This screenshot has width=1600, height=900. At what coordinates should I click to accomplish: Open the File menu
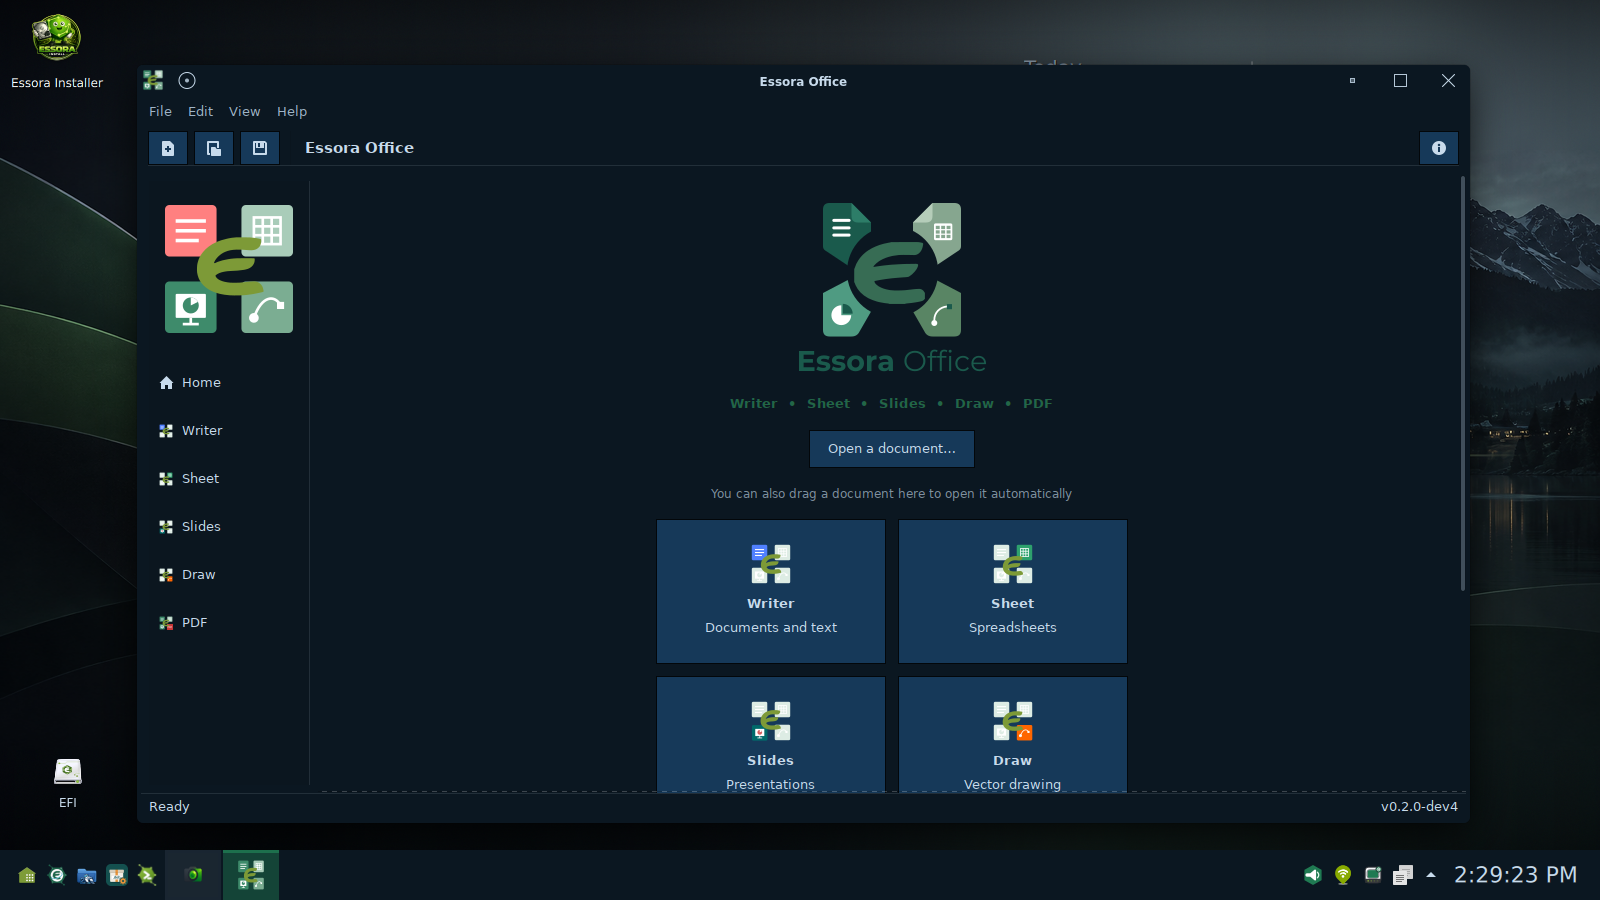point(160,111)
